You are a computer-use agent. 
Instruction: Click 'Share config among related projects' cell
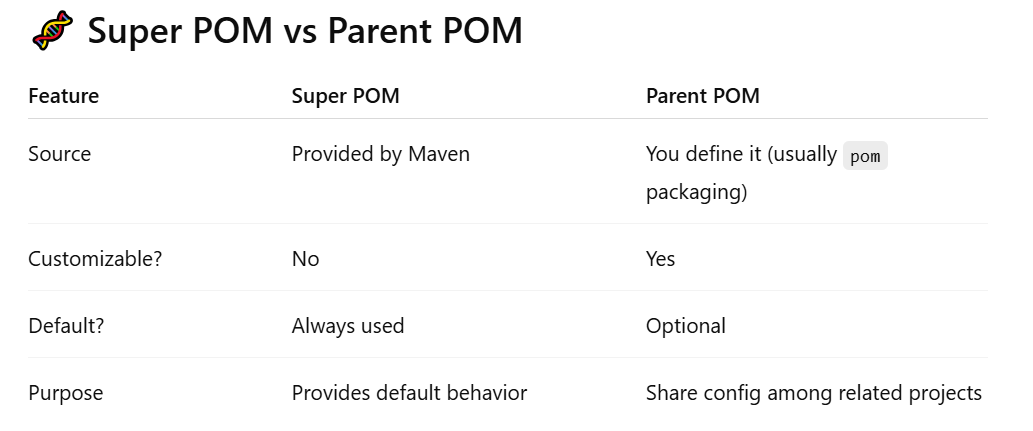(x=814, y=393)
